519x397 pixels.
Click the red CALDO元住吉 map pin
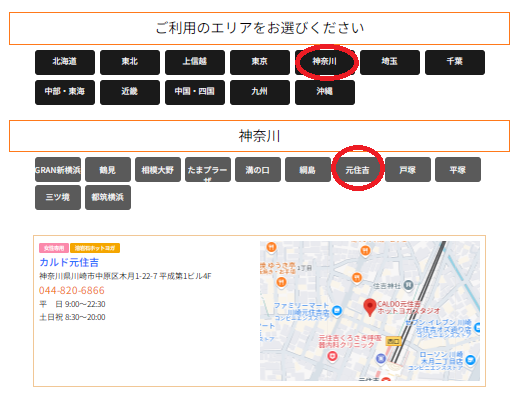(x=369, y=307)
